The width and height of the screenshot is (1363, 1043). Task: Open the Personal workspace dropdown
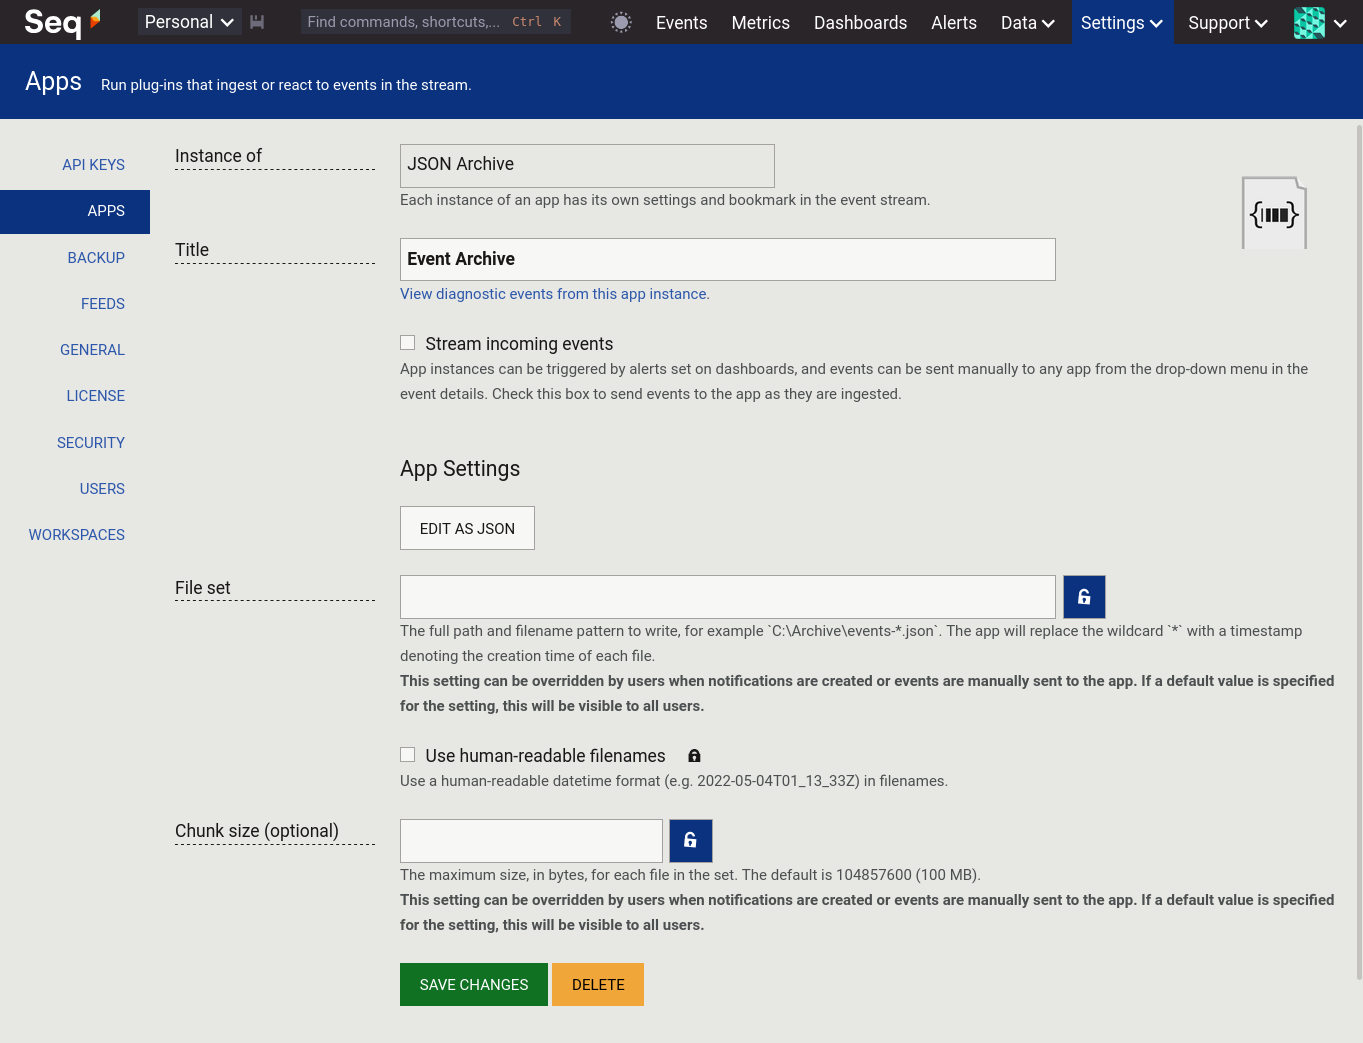point(189,22)
